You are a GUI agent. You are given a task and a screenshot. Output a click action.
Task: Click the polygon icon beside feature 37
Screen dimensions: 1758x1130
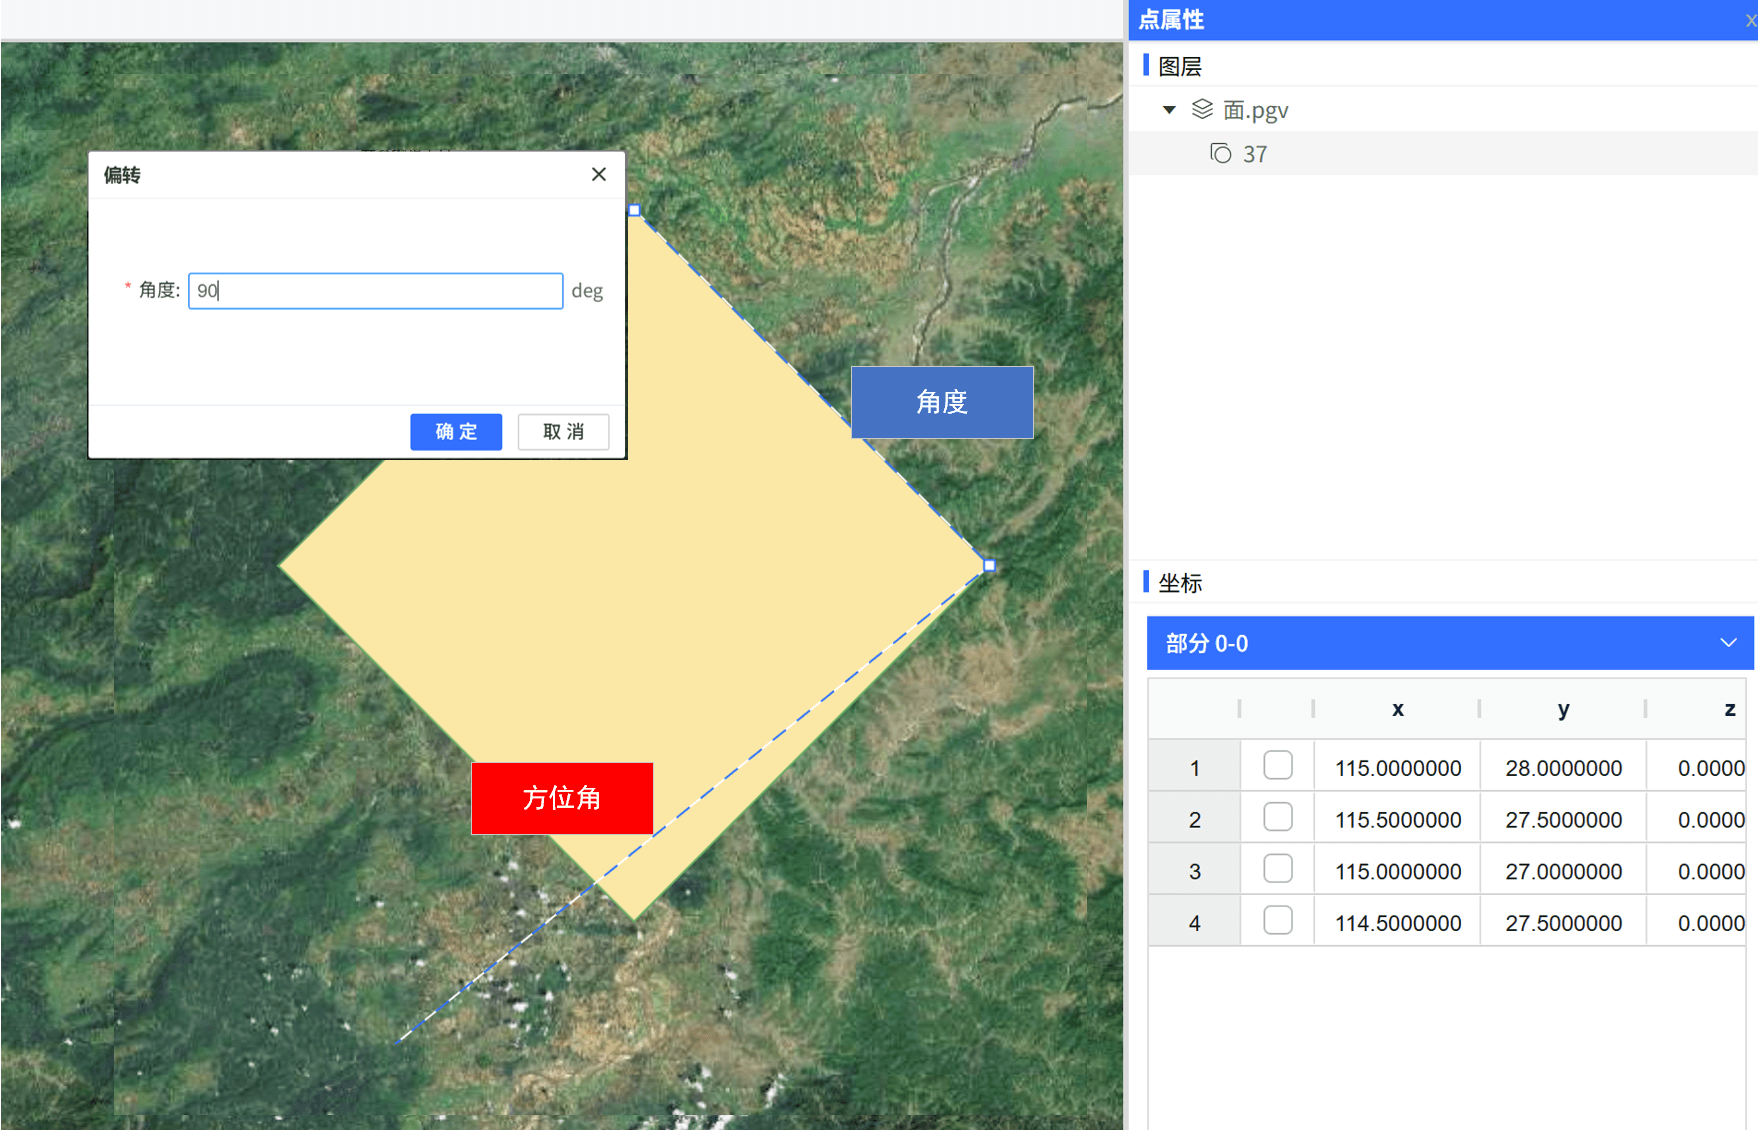coord(1220,154)
